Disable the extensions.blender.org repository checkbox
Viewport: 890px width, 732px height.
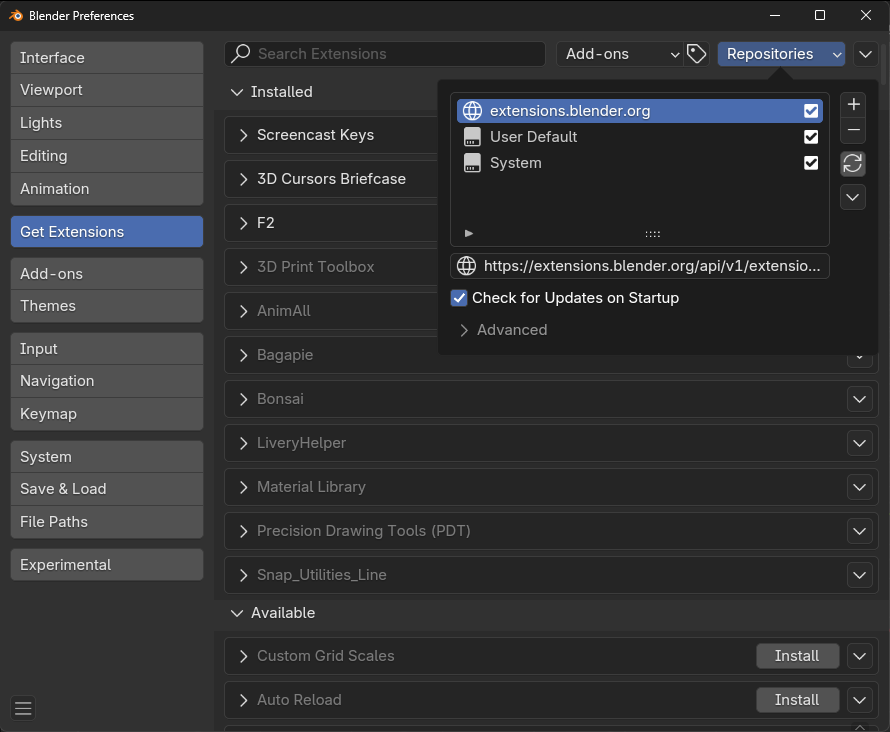point(811,111)
